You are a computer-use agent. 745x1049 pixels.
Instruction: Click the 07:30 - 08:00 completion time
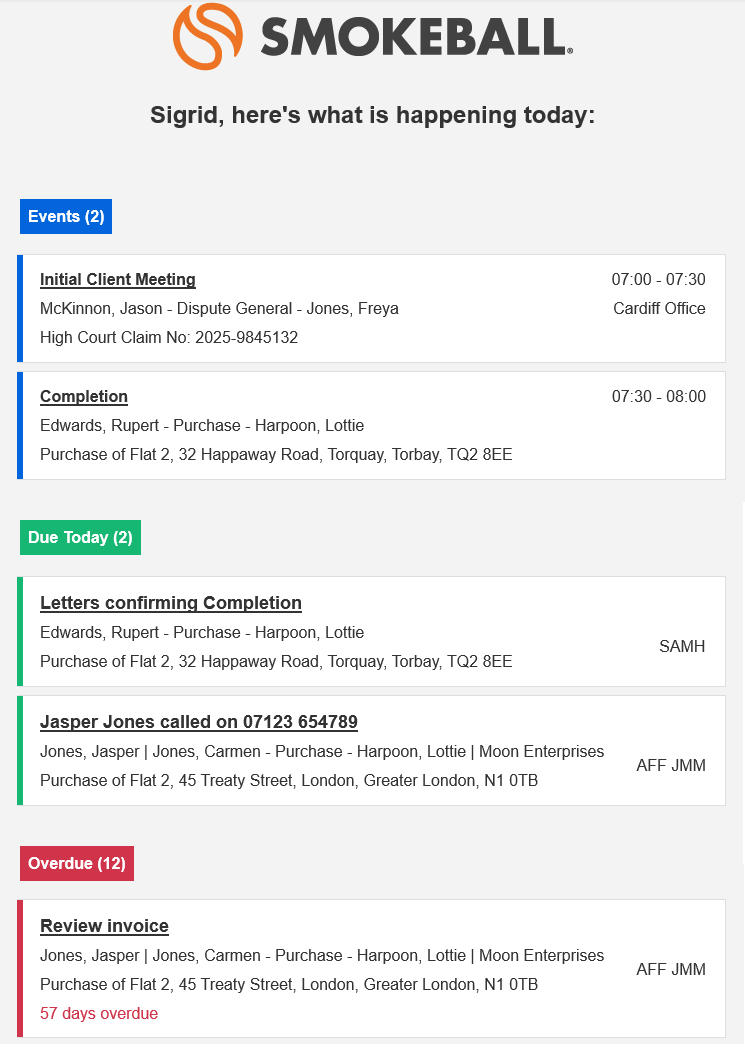click(x=659, y=397)
